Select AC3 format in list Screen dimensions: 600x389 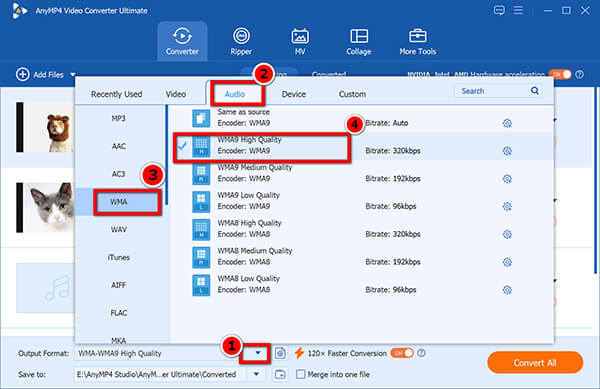point(119,174)
